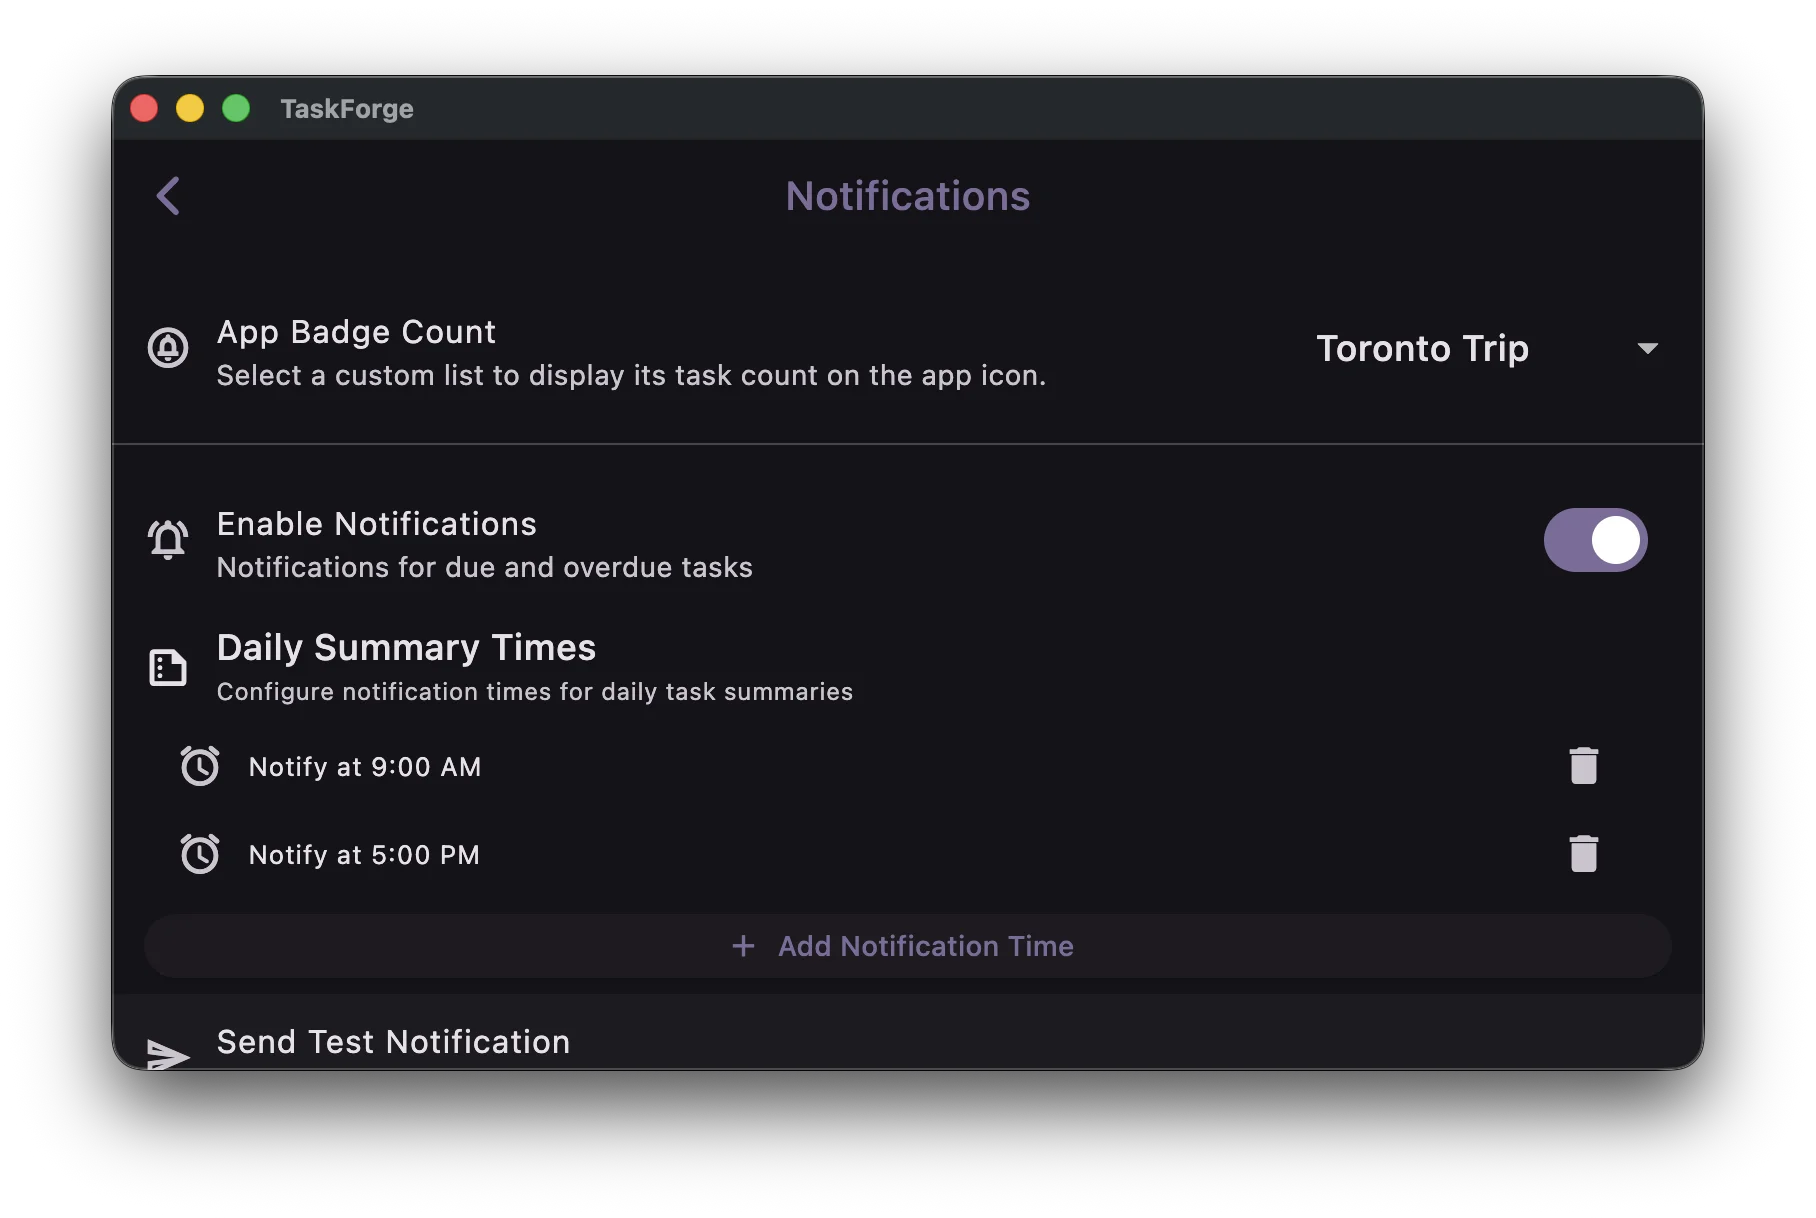The image size is (1816, 1218).
Task: Open the Toronto Trip badge list dropdown
Action: pyautogui.click(x=1487, y=348)
